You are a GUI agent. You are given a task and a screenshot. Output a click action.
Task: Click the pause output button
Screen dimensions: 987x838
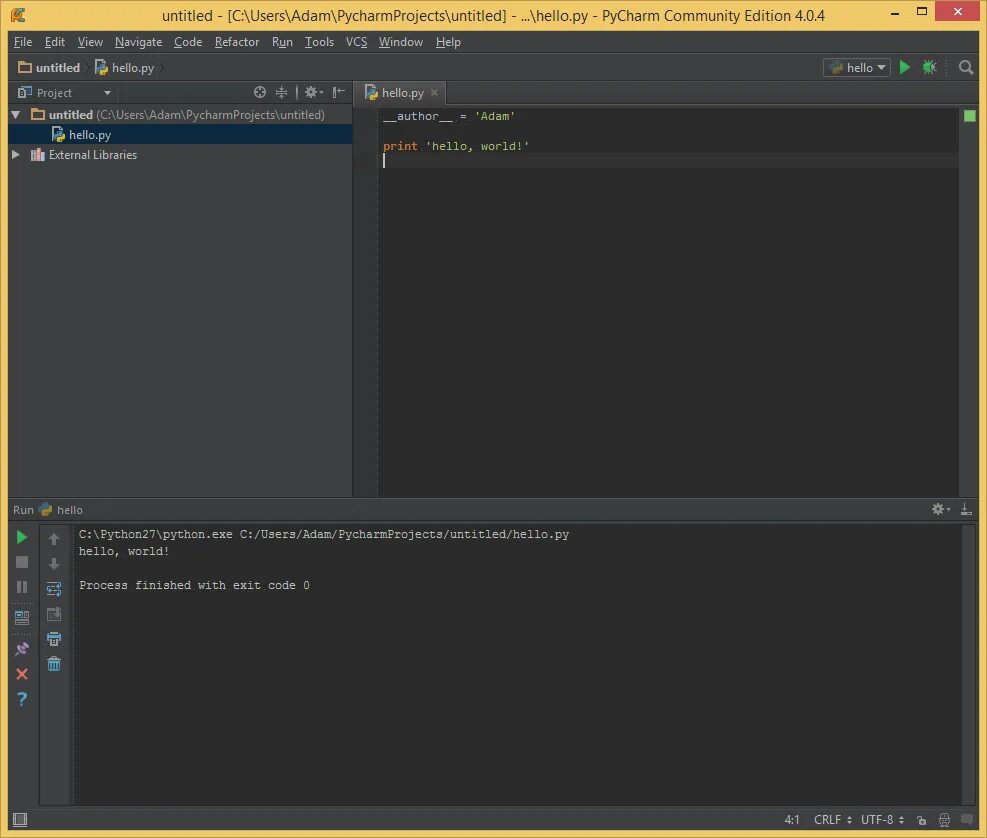click(21, 587)
